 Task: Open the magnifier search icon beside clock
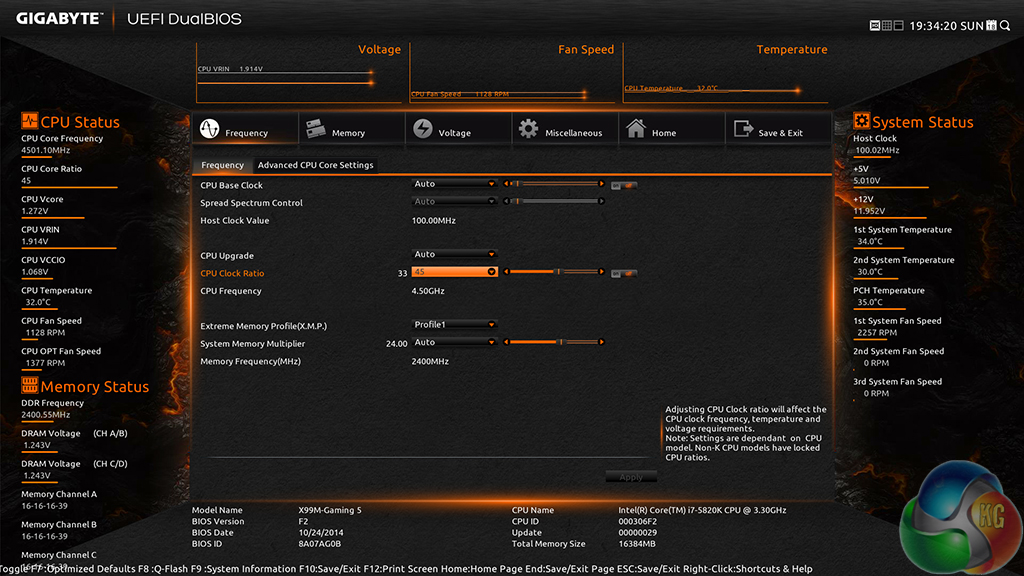click(1005, 25)
